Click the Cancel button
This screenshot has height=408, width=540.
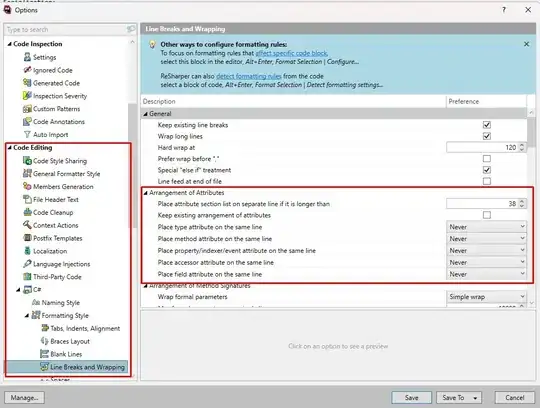tap(515, 398)
